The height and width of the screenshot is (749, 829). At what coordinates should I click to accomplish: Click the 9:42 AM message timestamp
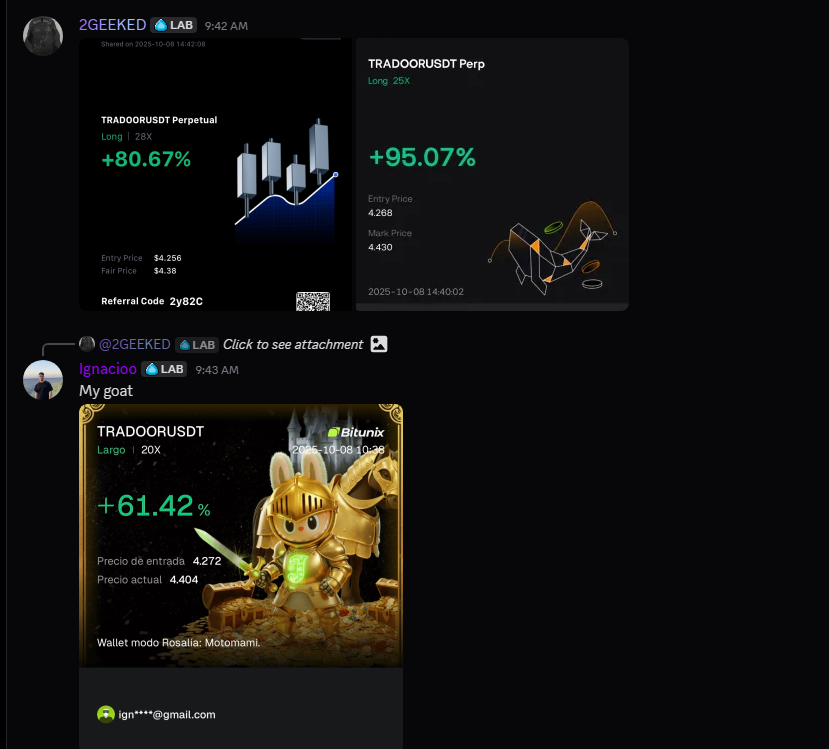(226, 26)
